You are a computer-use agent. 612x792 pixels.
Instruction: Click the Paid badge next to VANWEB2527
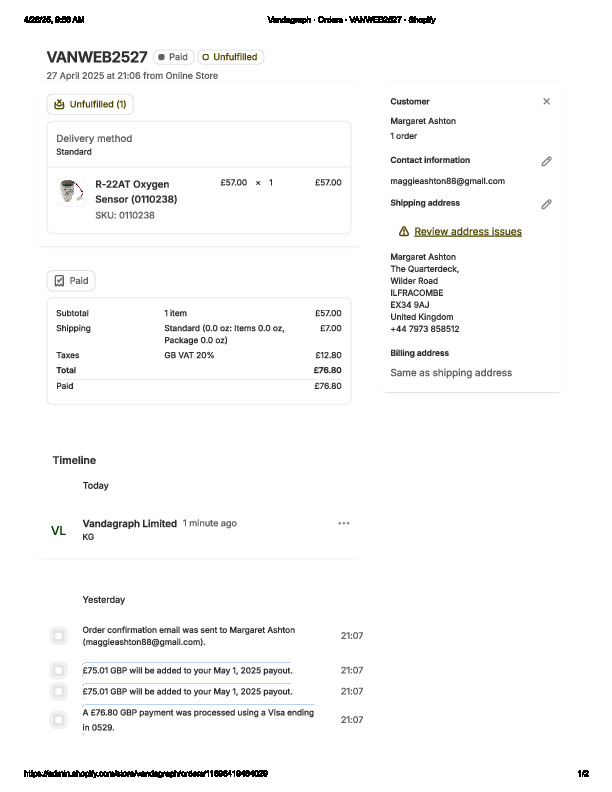pyautogui.click(x=173, y=57)
